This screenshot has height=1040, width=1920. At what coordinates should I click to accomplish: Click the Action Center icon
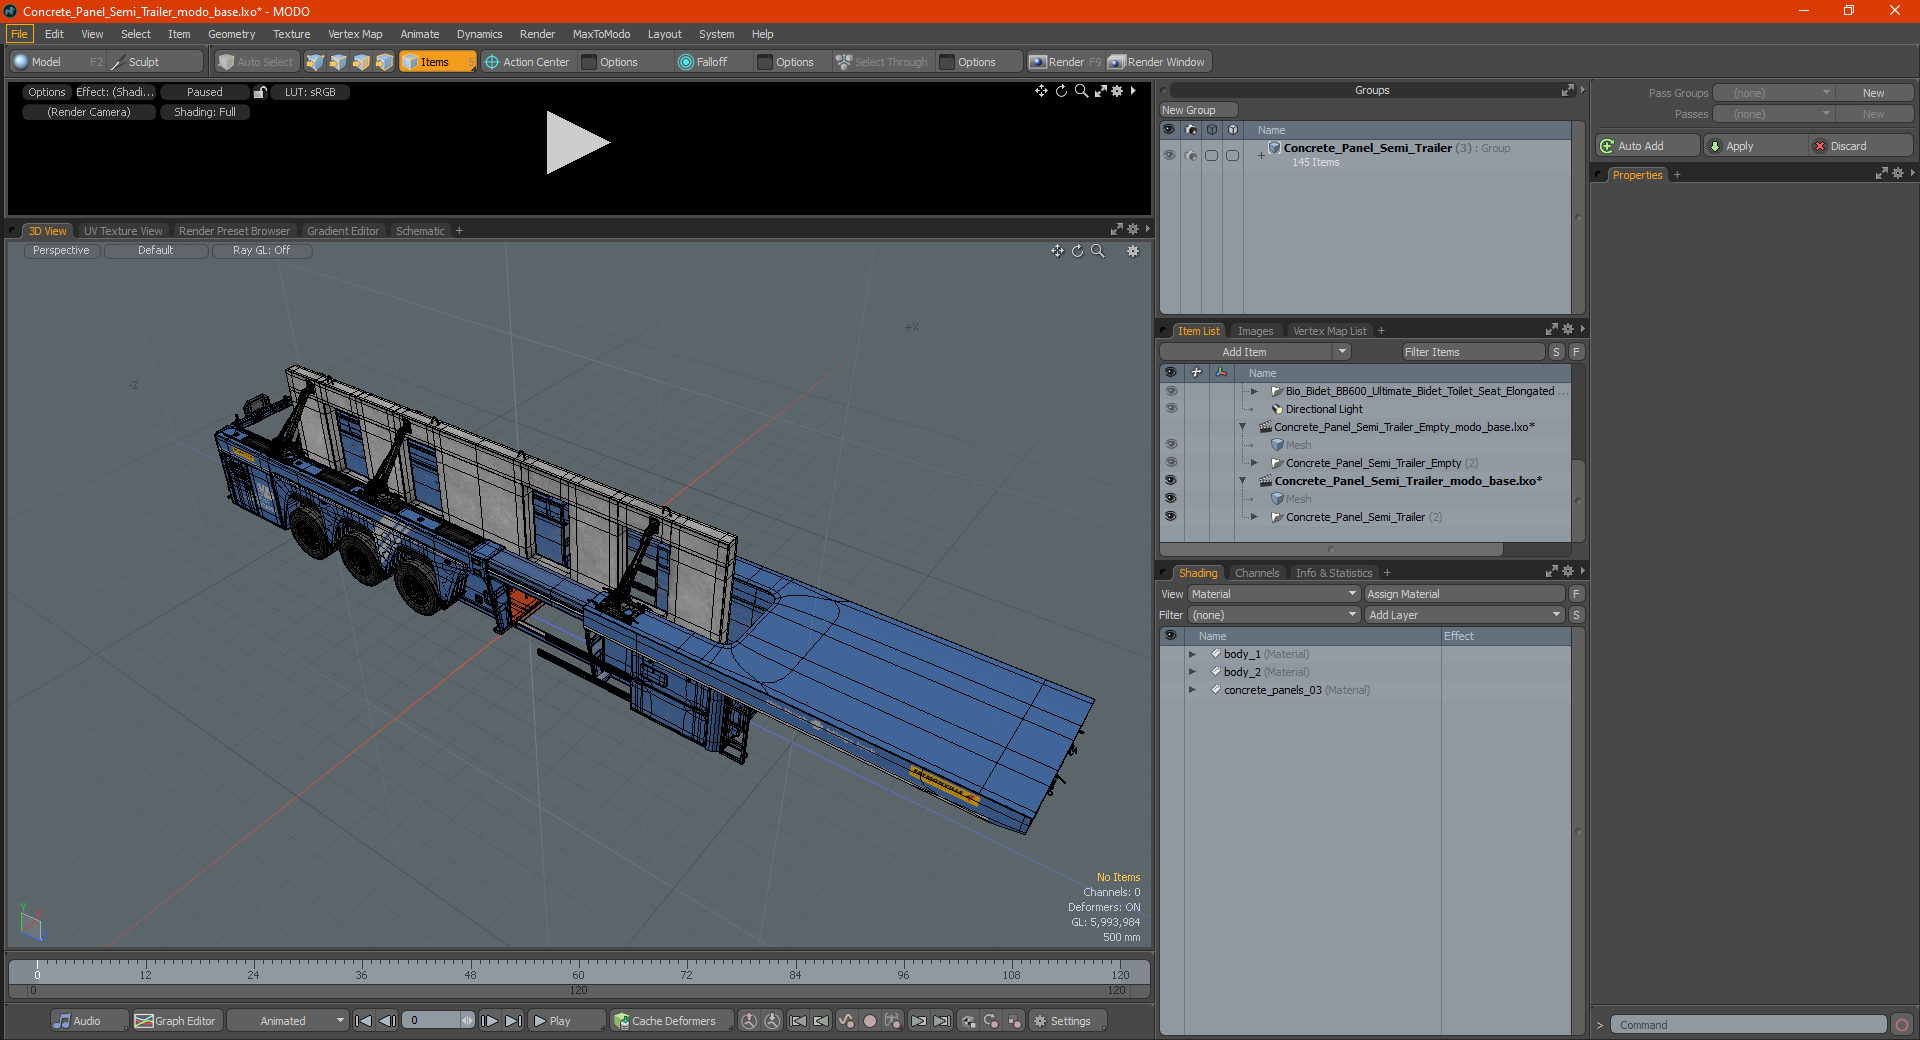click(492, 62)
